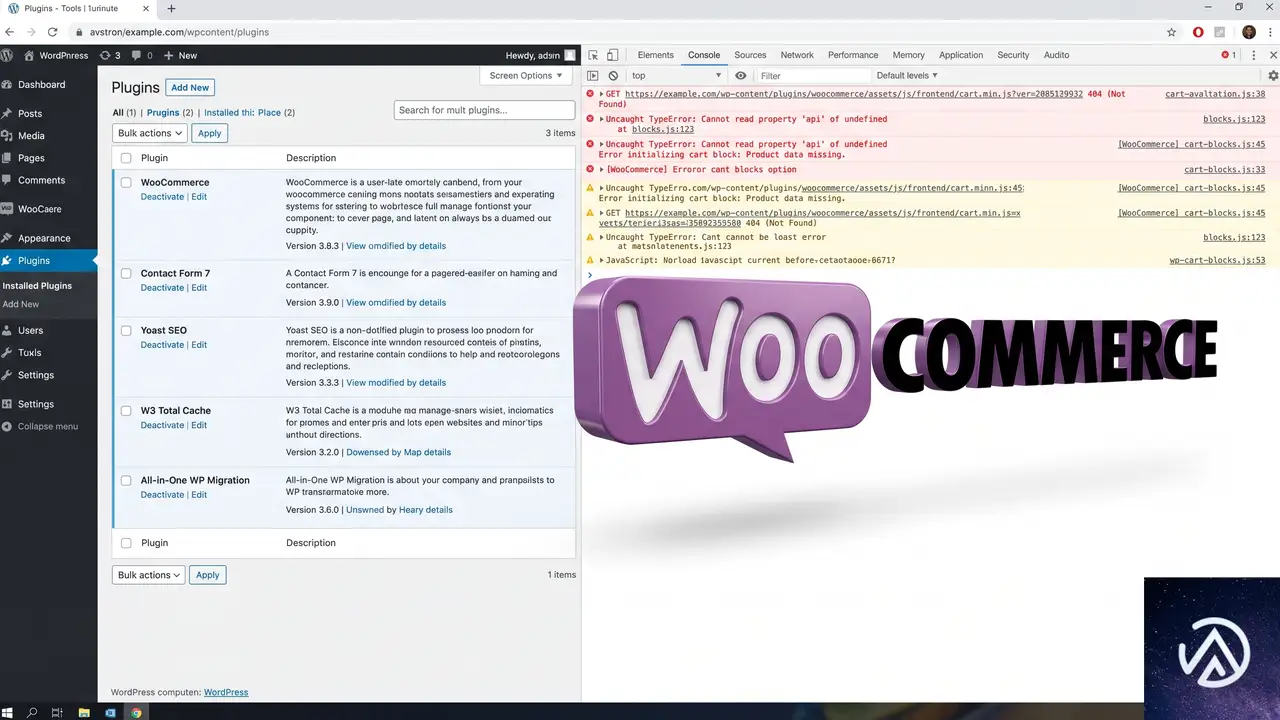The image size is (1280, 720).
Task: Switch to the Network tab
Action: 797,55
